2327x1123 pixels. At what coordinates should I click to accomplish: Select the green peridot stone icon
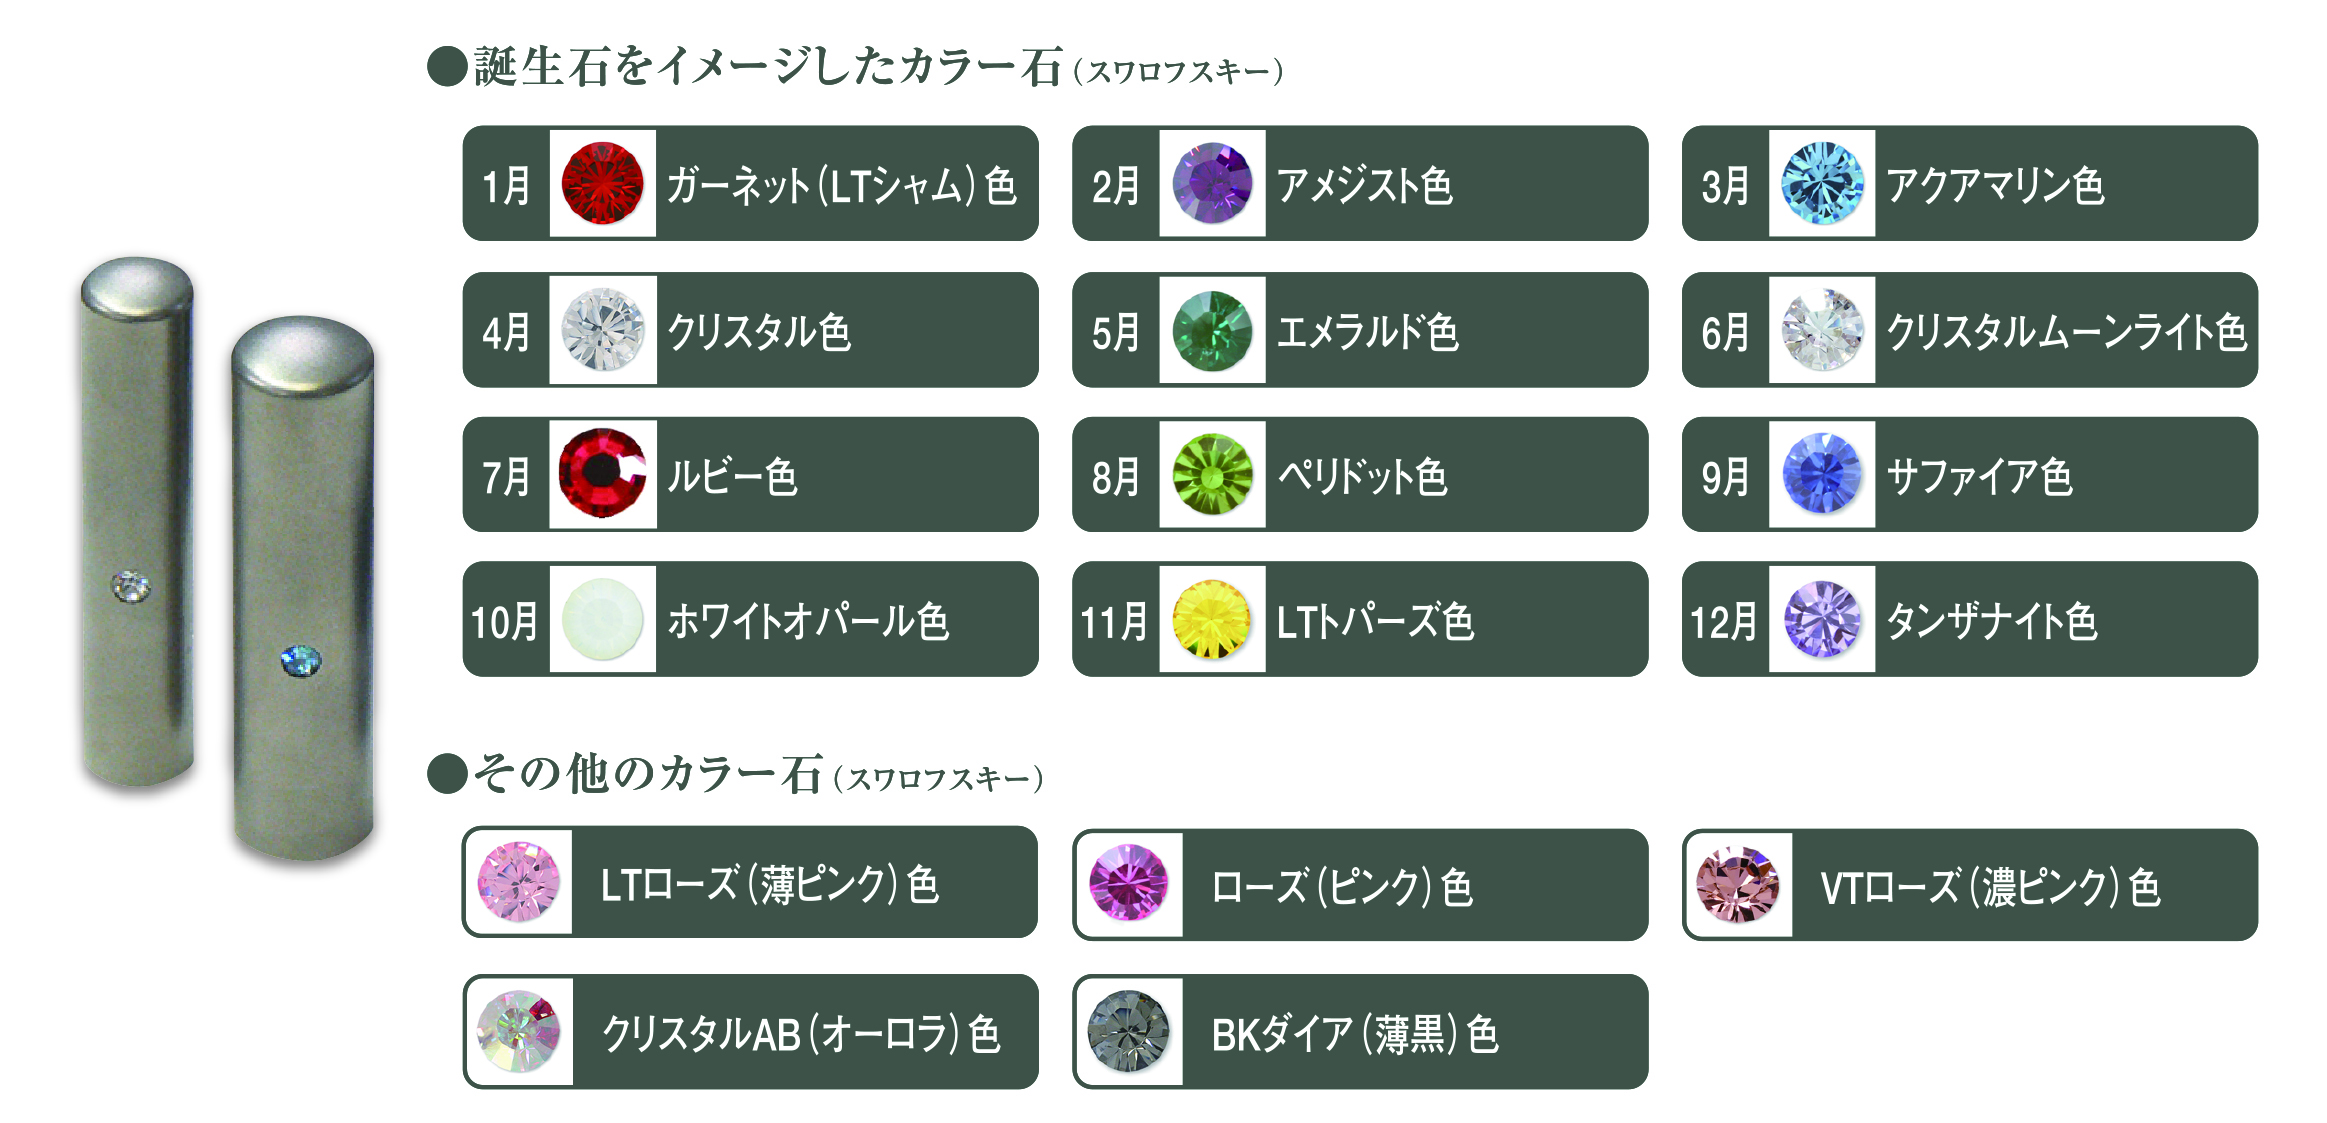click(x=1212, y=474)
